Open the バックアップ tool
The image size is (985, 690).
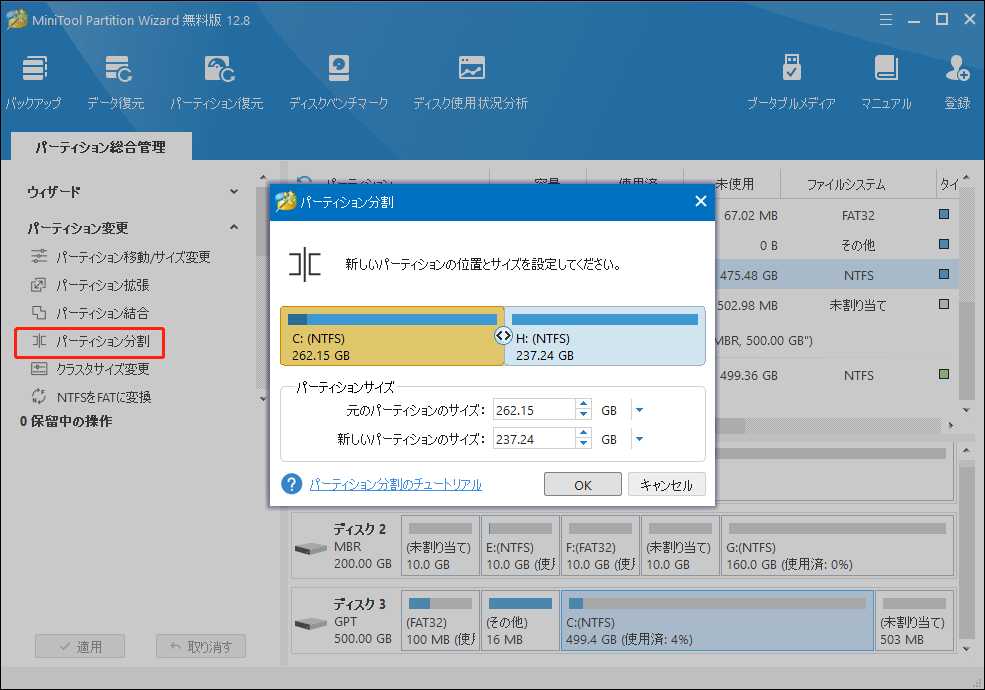coord(34,82)
